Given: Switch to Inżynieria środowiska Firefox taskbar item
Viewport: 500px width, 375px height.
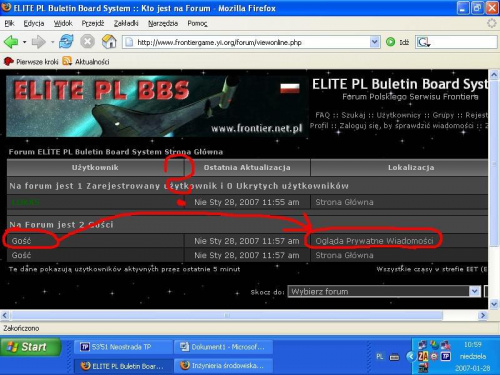Looking at the screenshot, I should (x=223, y=366).
